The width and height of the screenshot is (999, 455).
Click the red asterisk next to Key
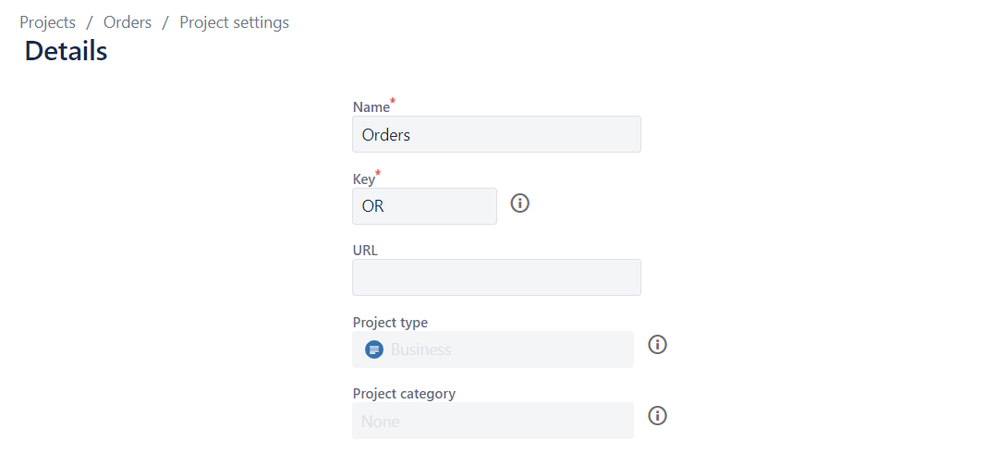(378, 173)
